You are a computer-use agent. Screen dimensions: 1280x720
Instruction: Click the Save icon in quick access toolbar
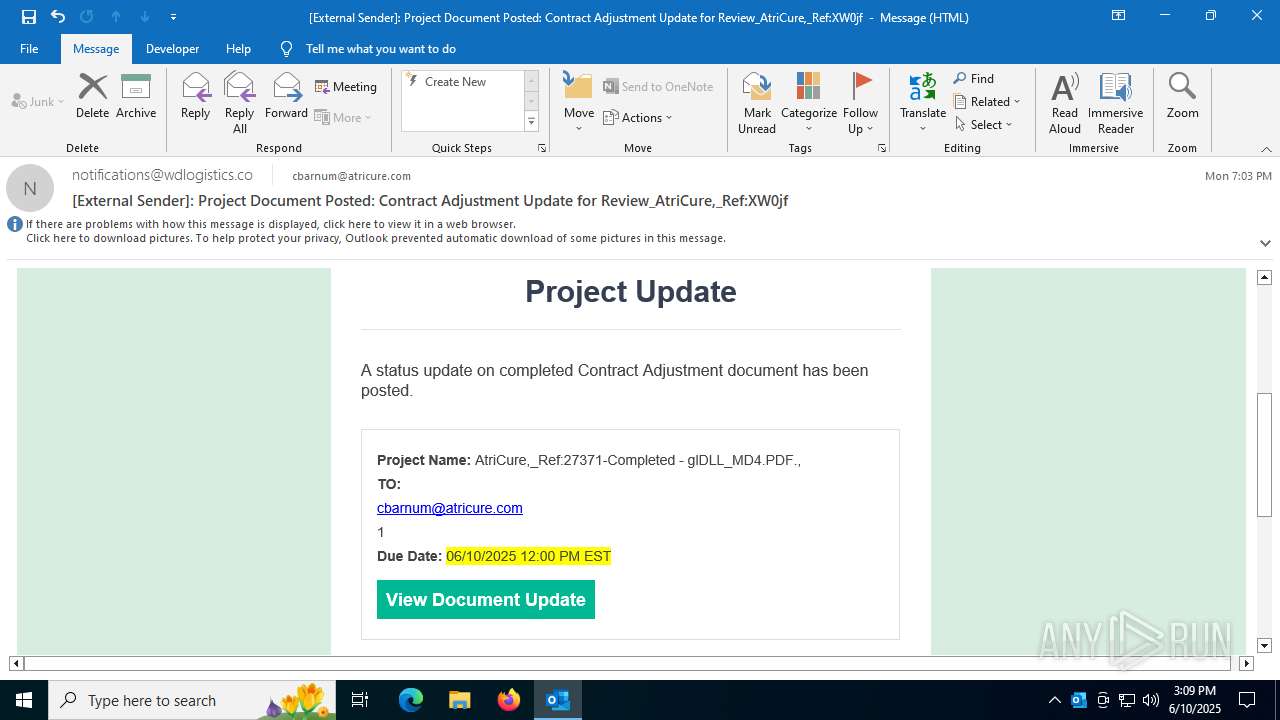[29, 16]
